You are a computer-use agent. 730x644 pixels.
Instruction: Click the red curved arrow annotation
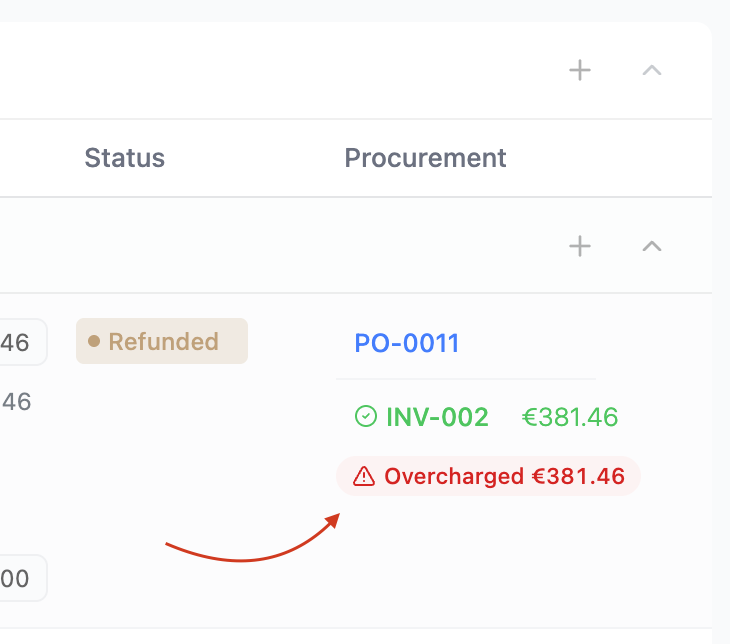253,538
